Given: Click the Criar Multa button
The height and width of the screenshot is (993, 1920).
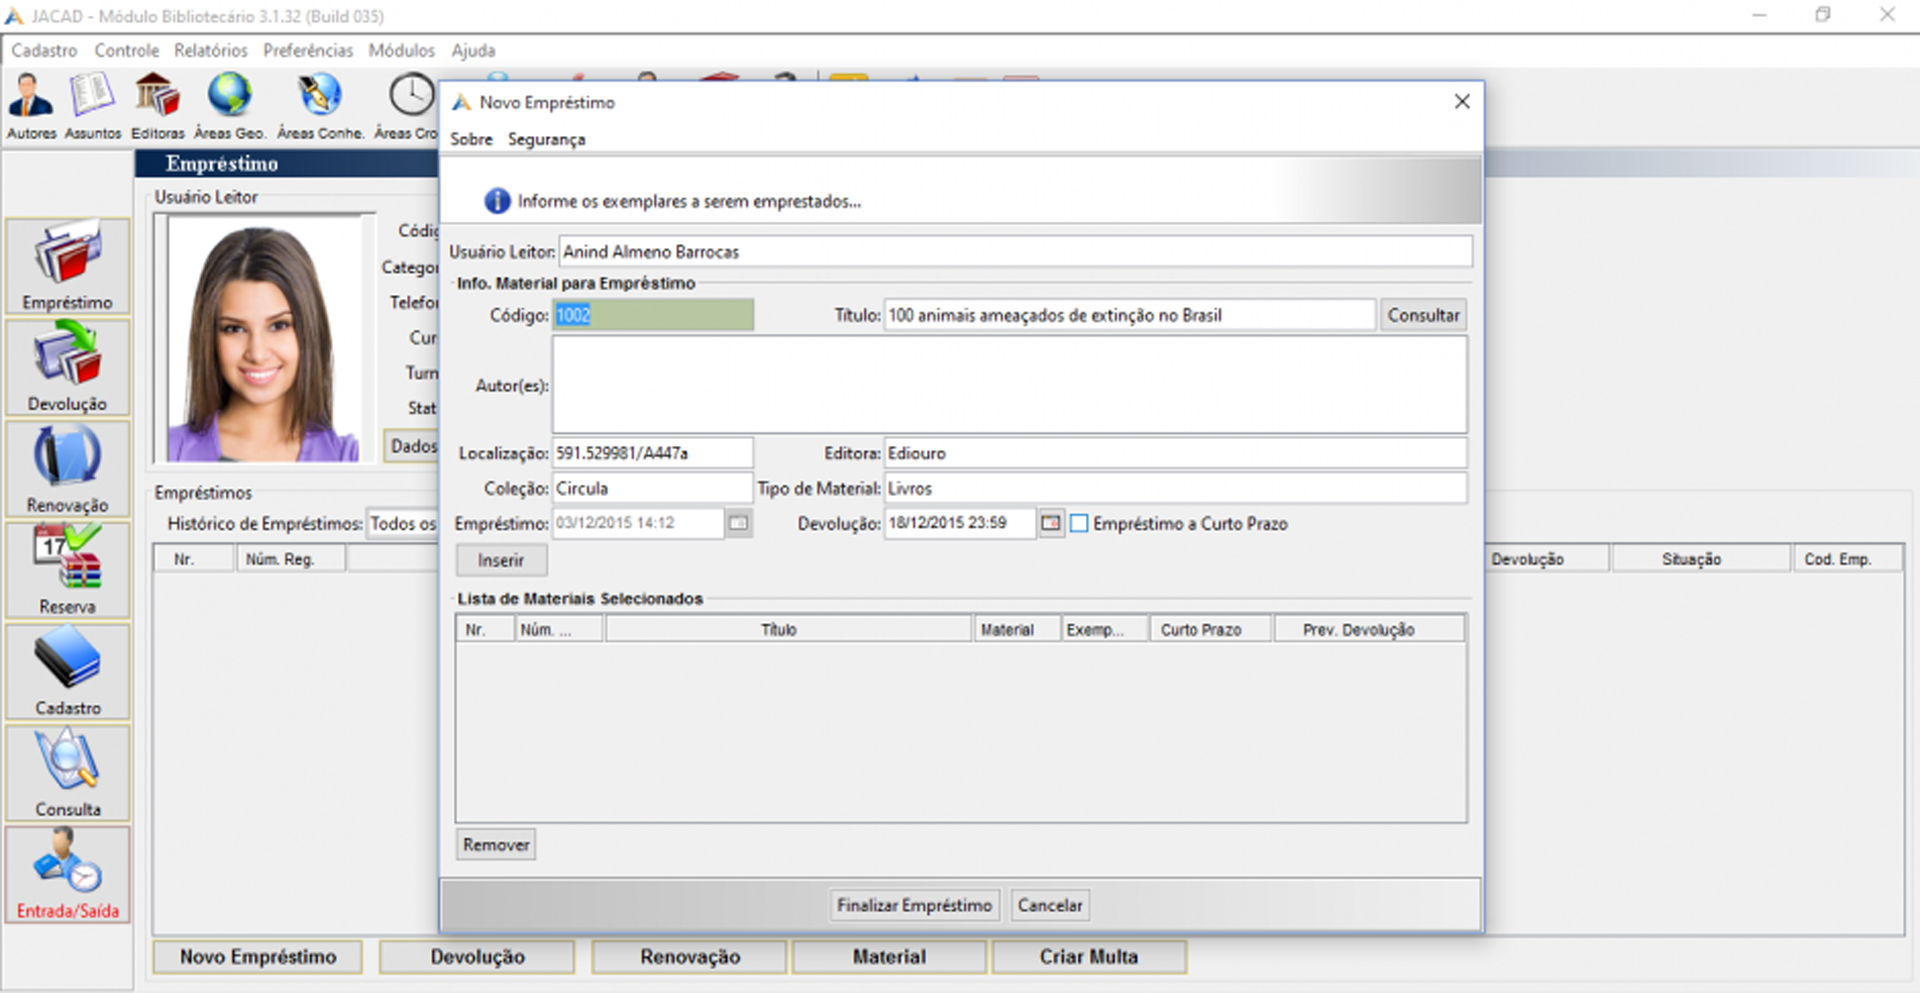Looking at the screenshot, I should click(1089, 957).
